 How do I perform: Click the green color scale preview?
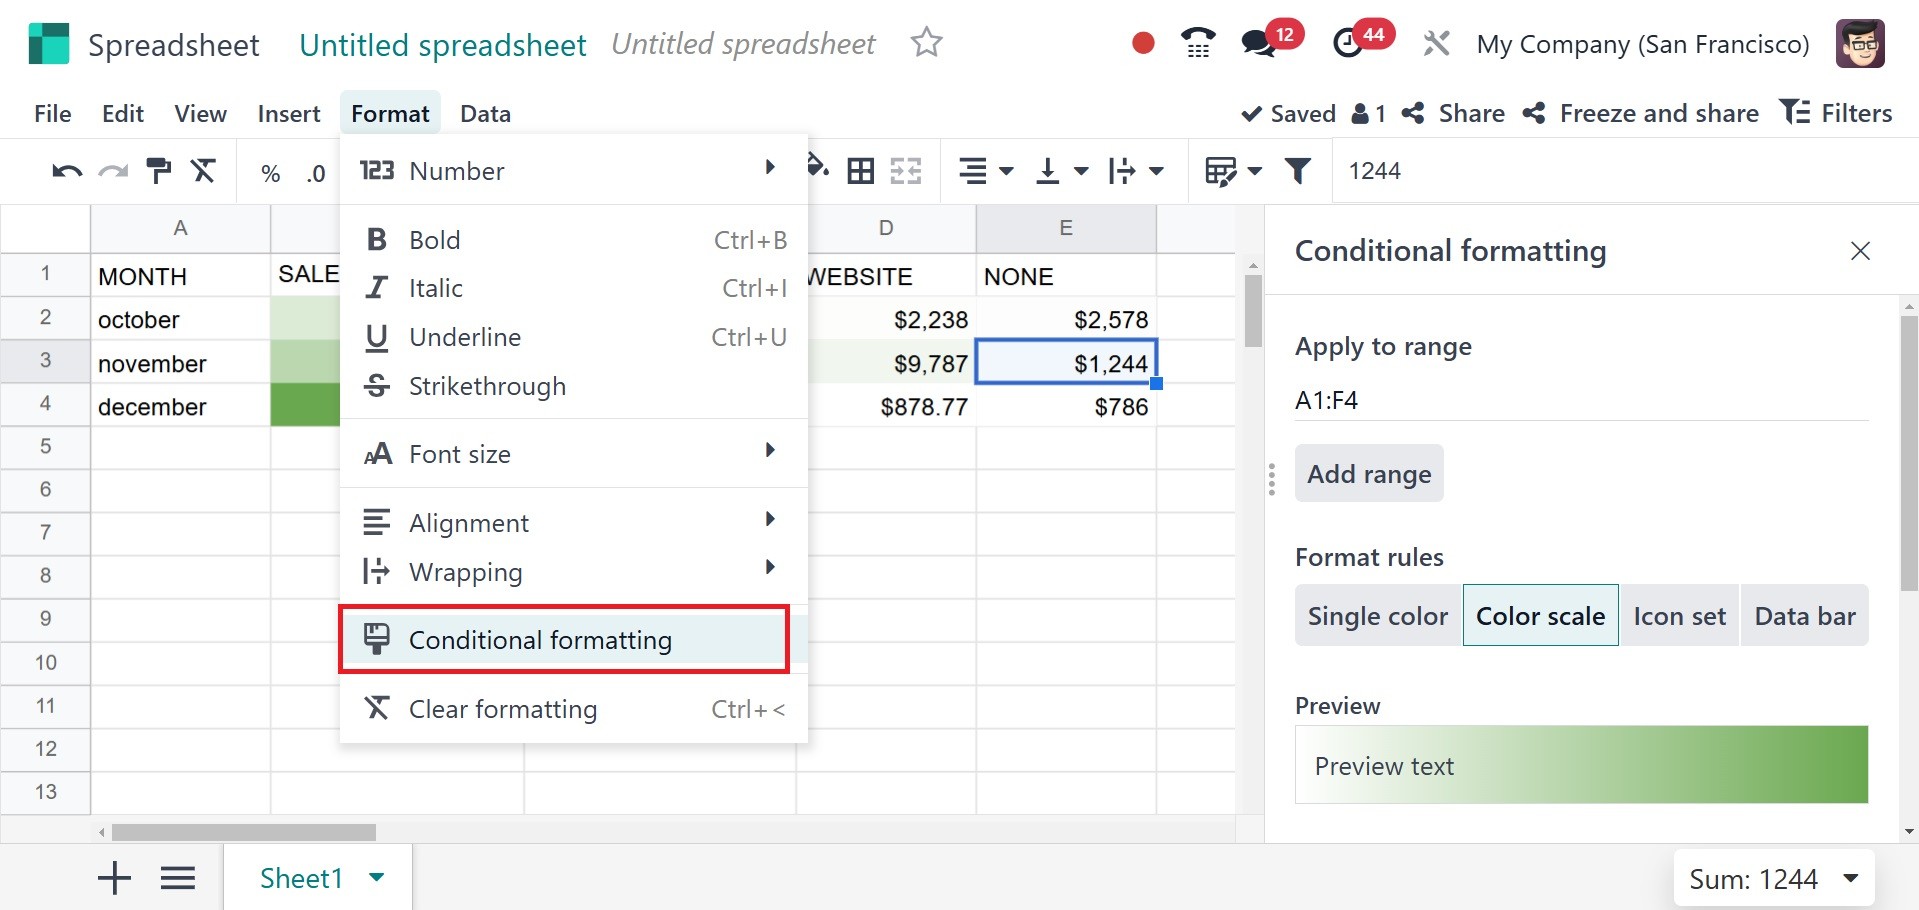pyautogui.click(x=1581, y=765)
